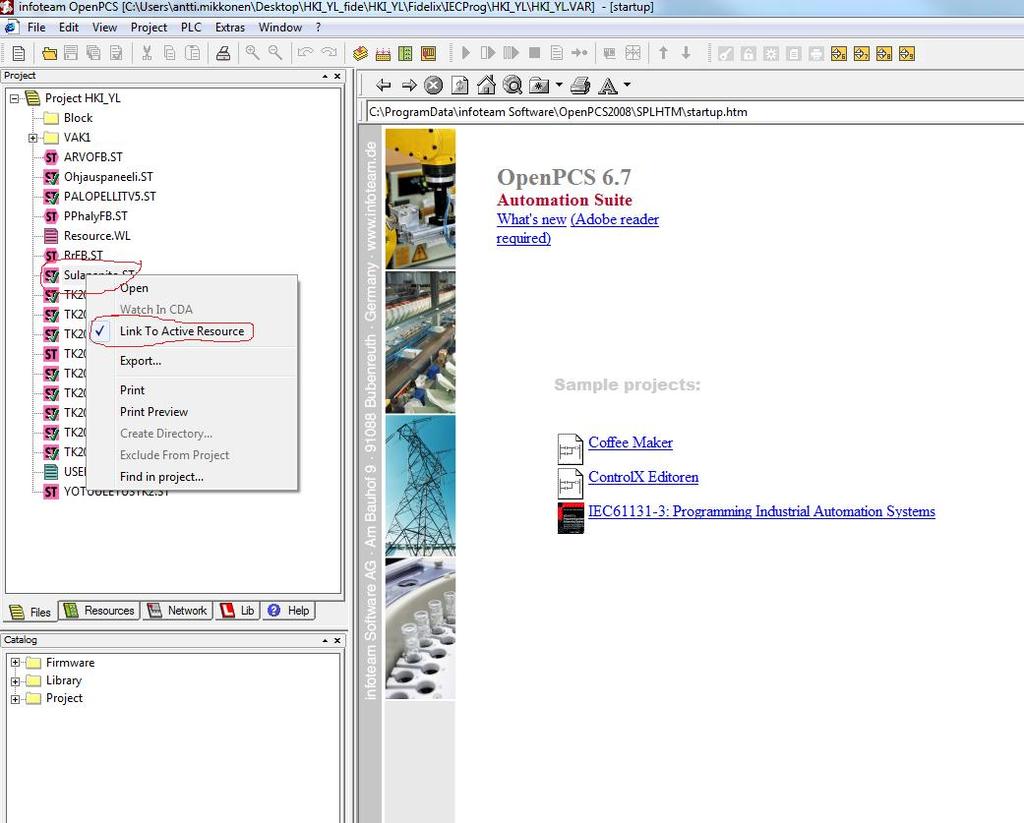Screen dimensions: 1024x823
Task: Choose Open in the context menu
Action: click(134, 288)
